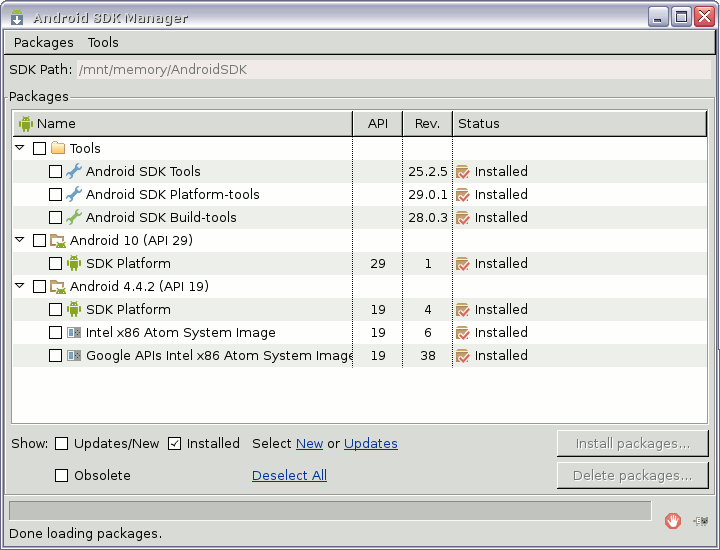Viewport: 720px width, 550px height.
Task: Check the API 19 SDK Platform checkbox
Action: [56, 309]
